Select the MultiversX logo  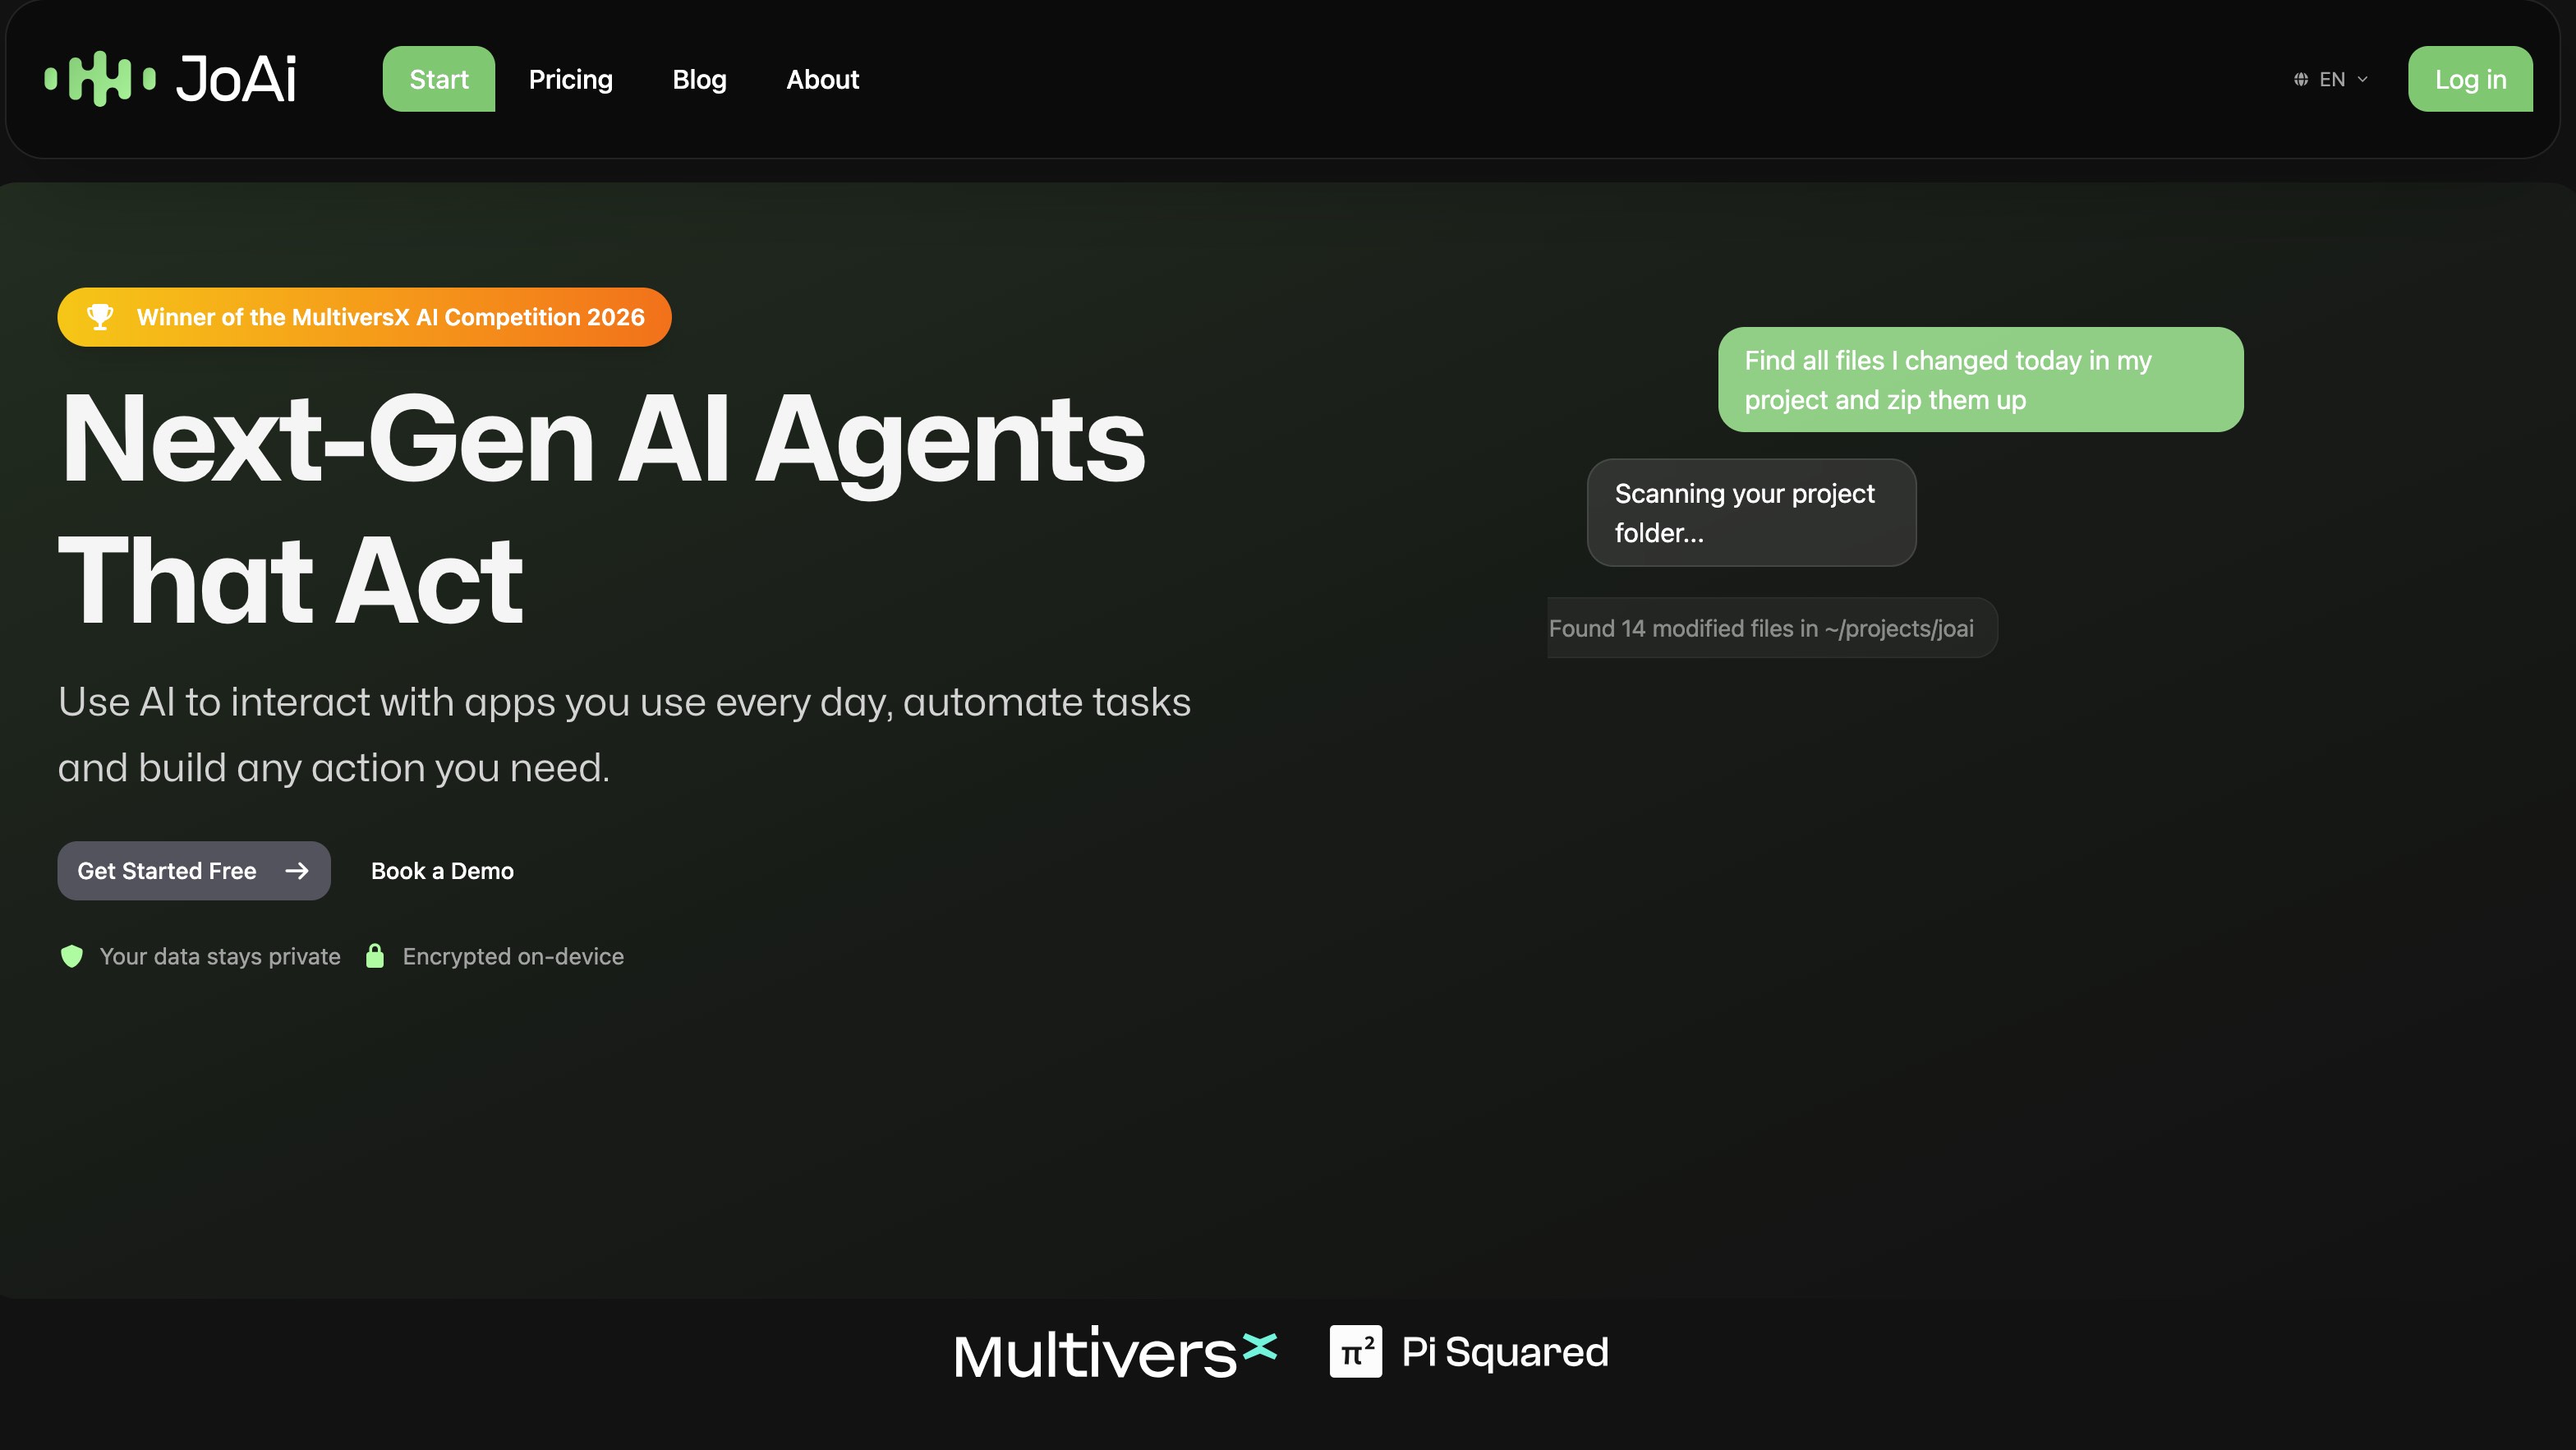pos(1115,1352)
